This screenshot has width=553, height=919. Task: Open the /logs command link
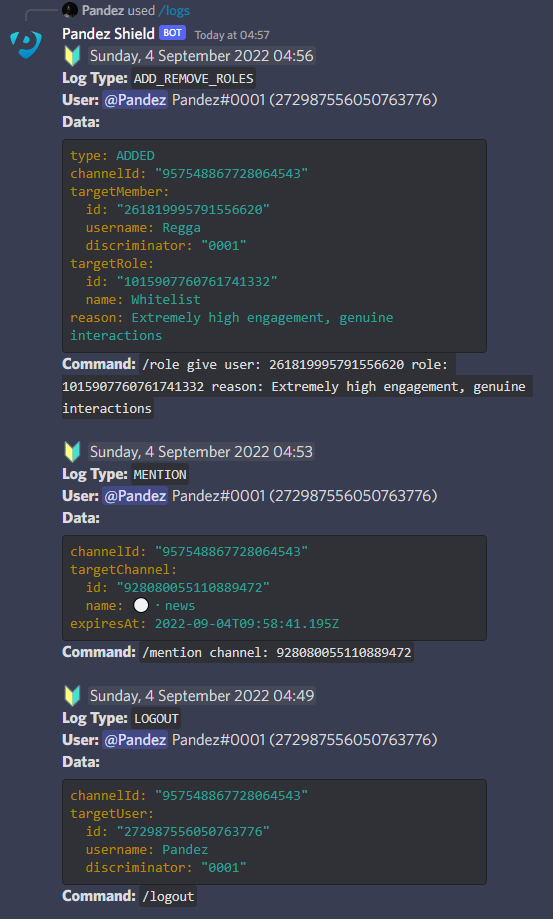[x=173, y=11]
